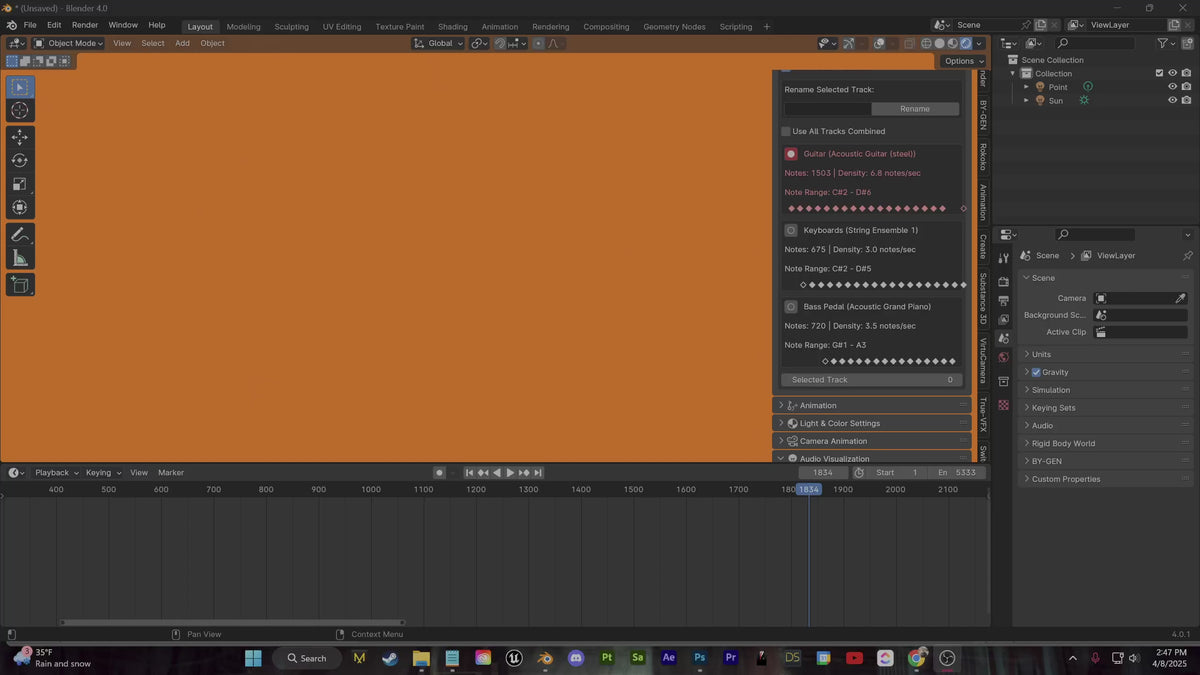This screenshot has height=675, width=1200.
Task: Click the Options button in the viewport
Action: coord(961,61)
